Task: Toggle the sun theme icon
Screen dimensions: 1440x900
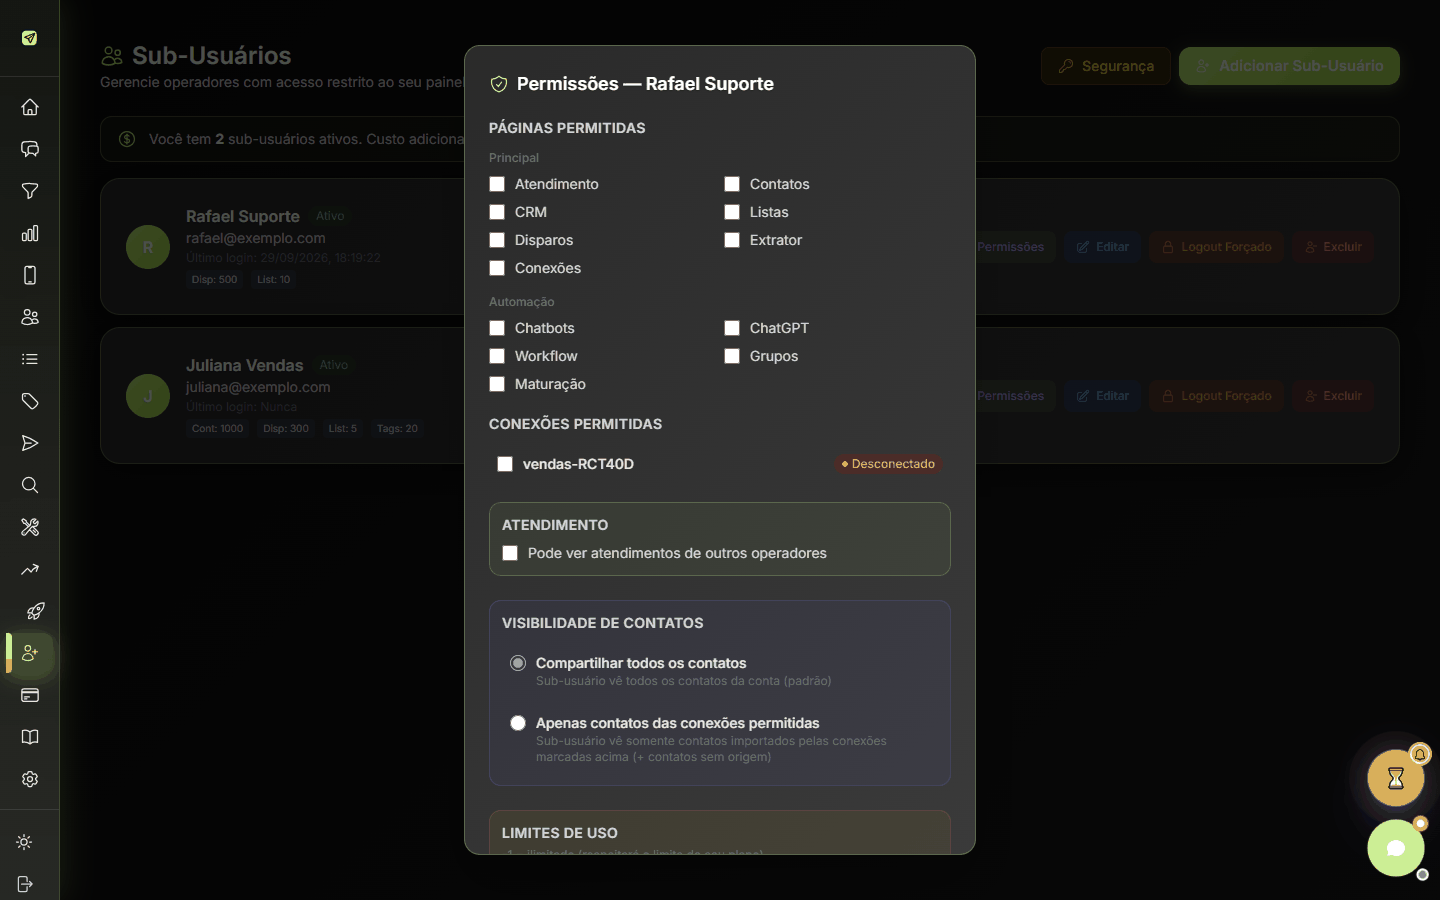Action: pyautogui.click(x=25, y=842)
